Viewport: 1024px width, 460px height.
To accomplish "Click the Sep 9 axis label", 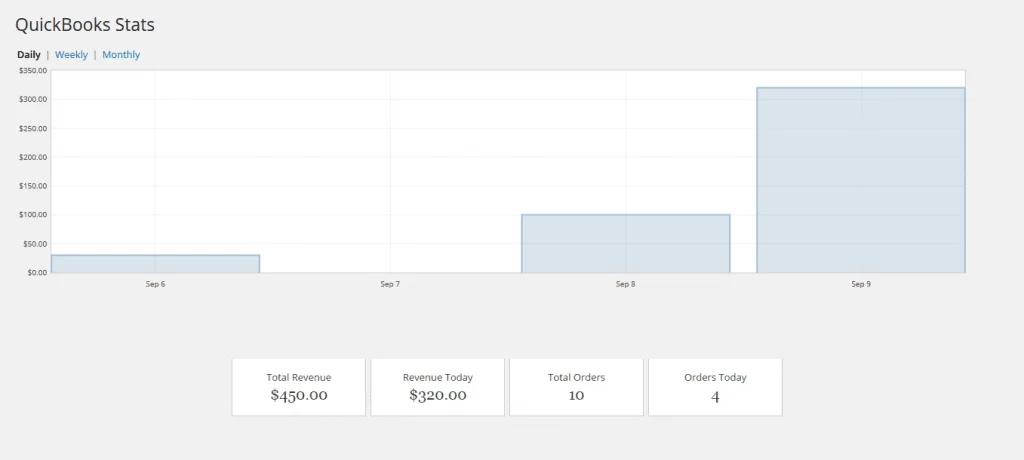I will [x=861, y=284].
